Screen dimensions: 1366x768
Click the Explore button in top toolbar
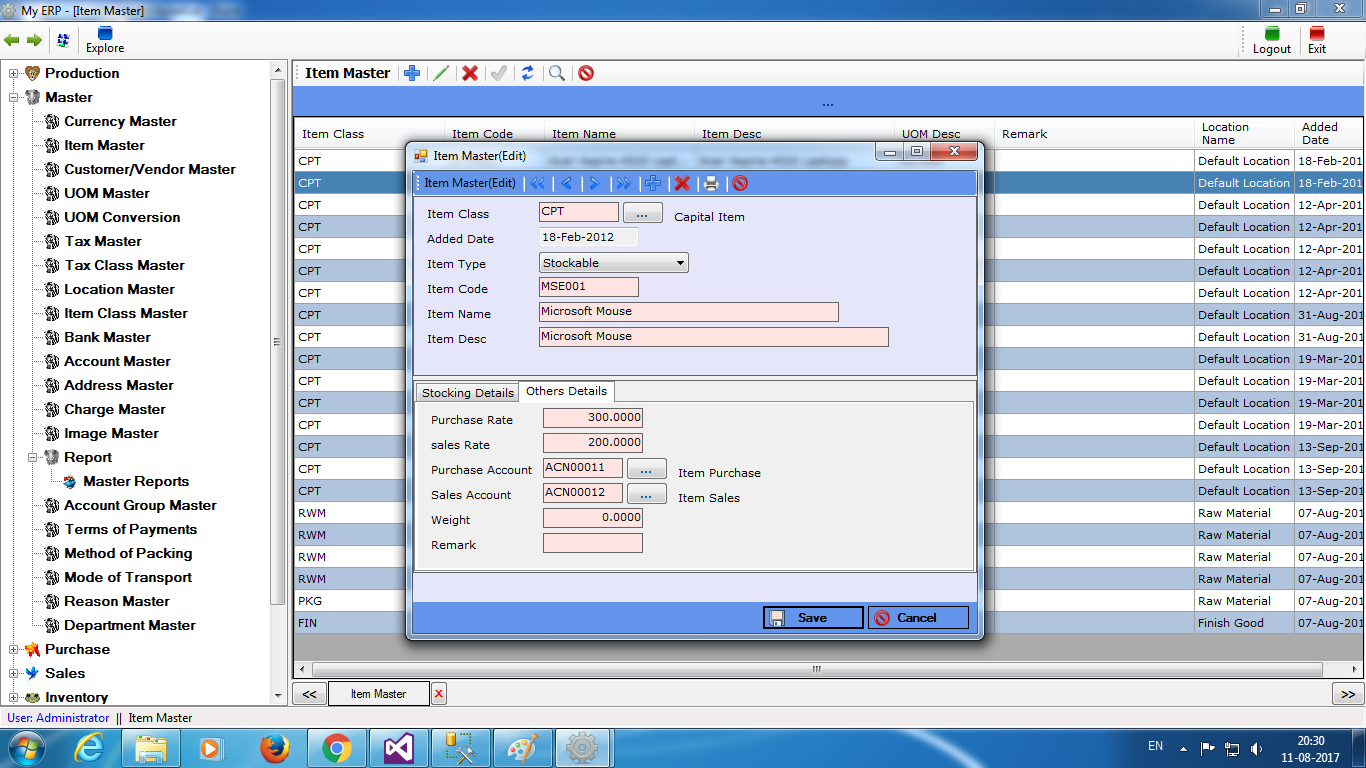(105, 40)
